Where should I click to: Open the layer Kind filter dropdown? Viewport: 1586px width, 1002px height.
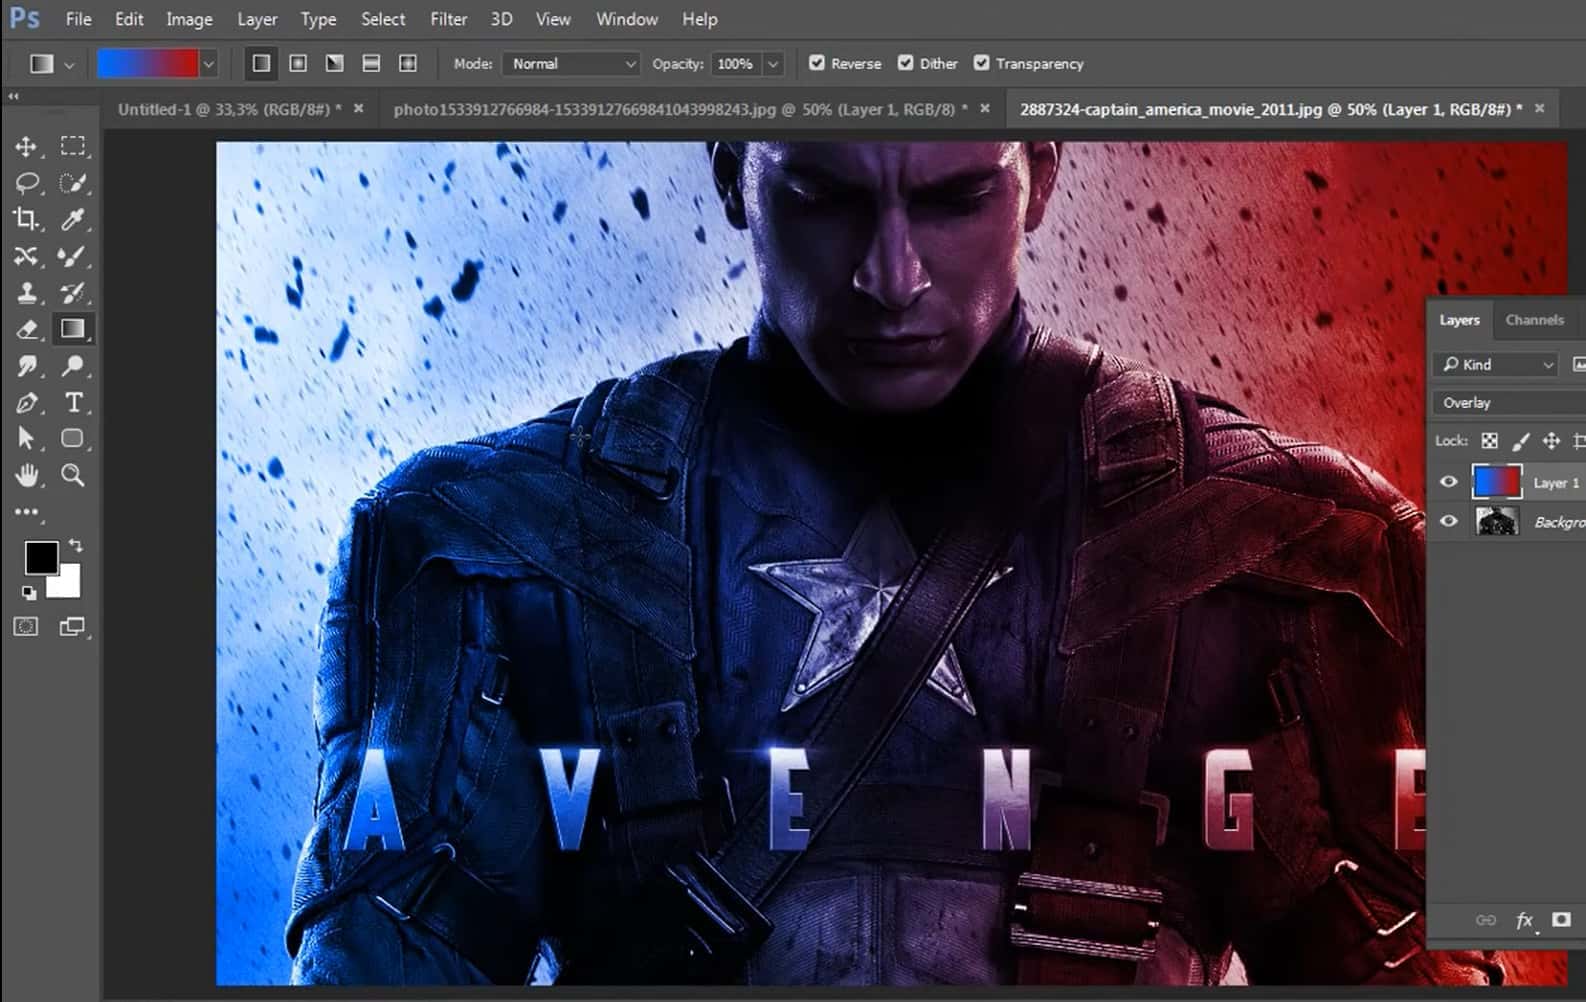[x=1496, y=365]
